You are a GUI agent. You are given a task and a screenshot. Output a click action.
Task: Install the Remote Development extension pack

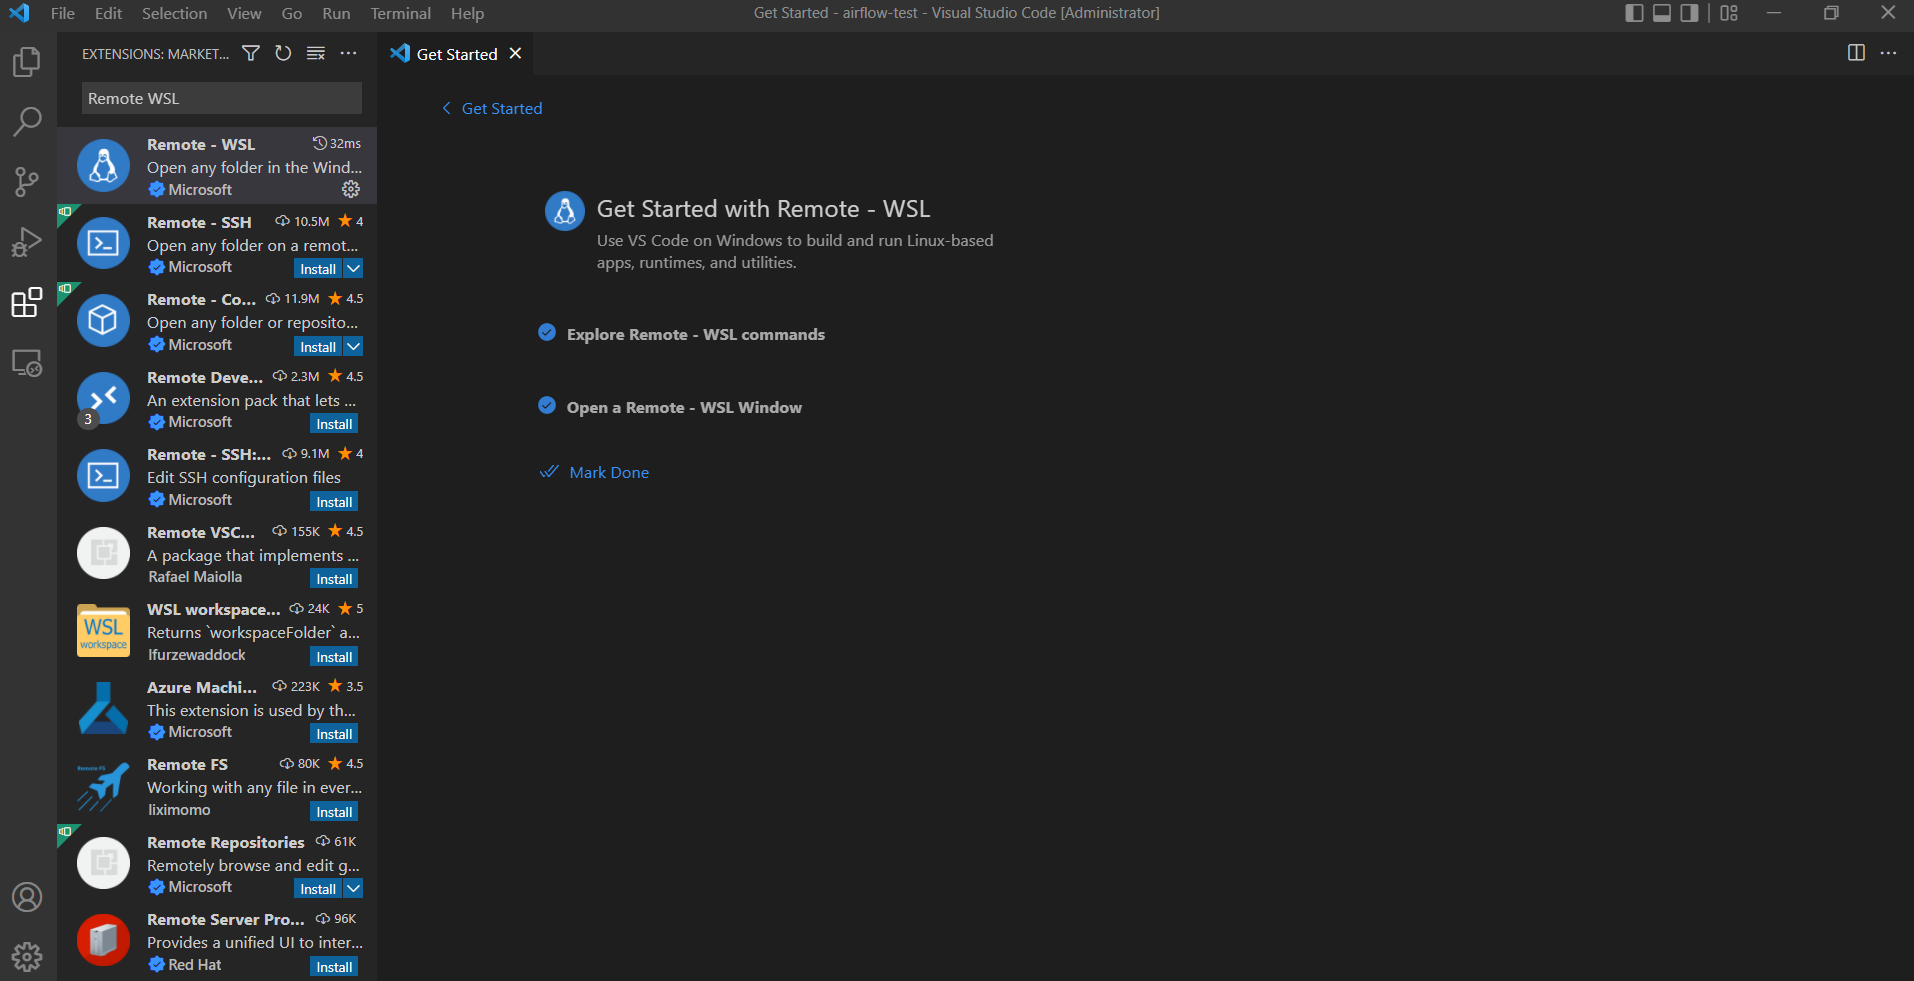(334, 424)
